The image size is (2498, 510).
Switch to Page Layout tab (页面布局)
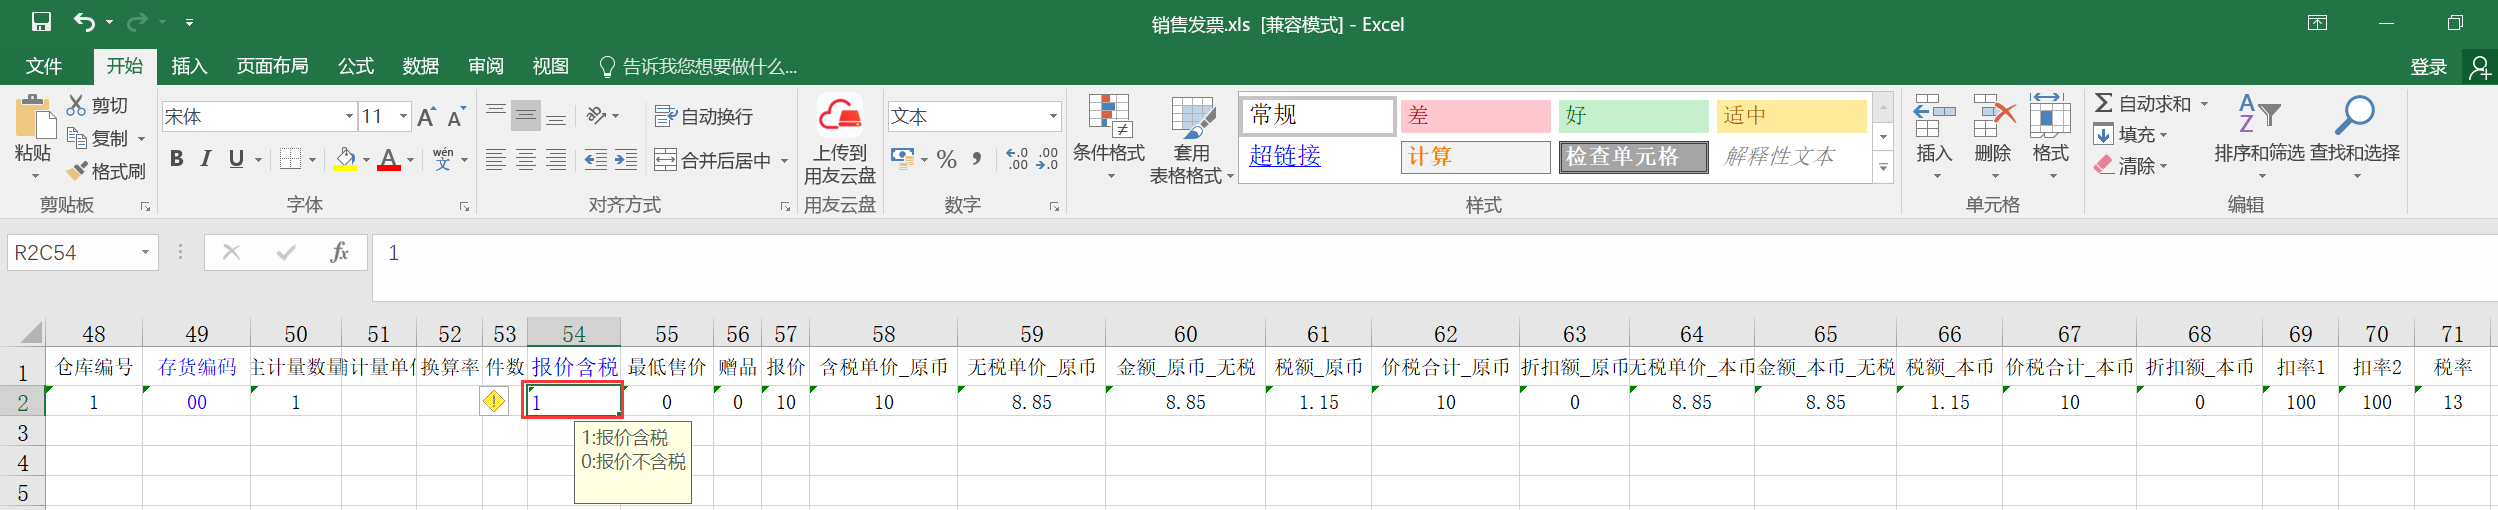click(272, 66)
